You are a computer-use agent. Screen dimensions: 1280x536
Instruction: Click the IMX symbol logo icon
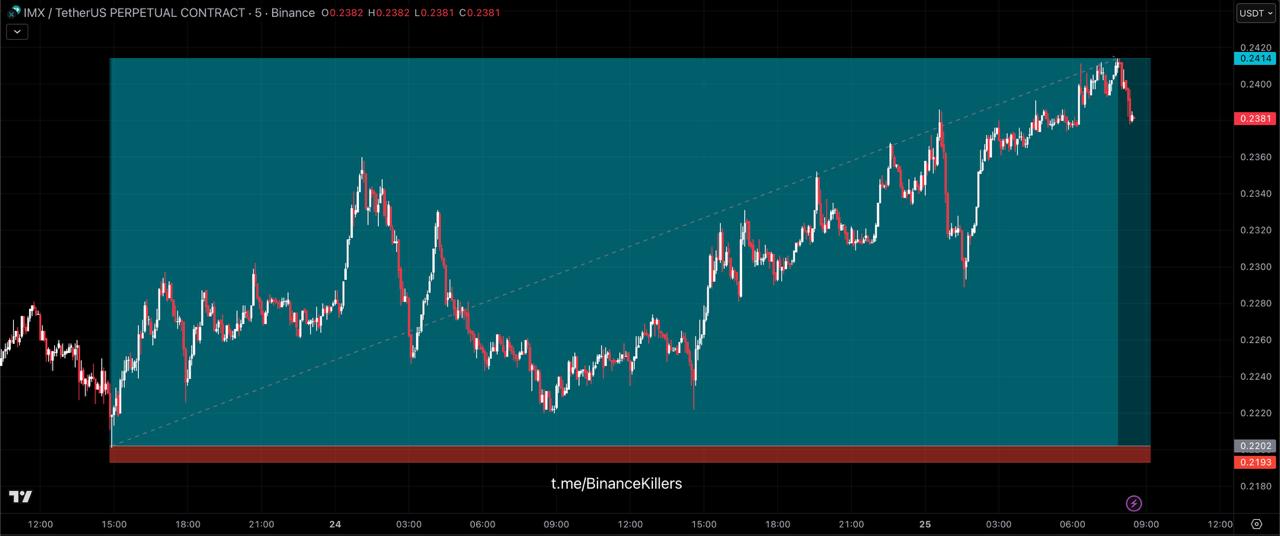(14, 12)
